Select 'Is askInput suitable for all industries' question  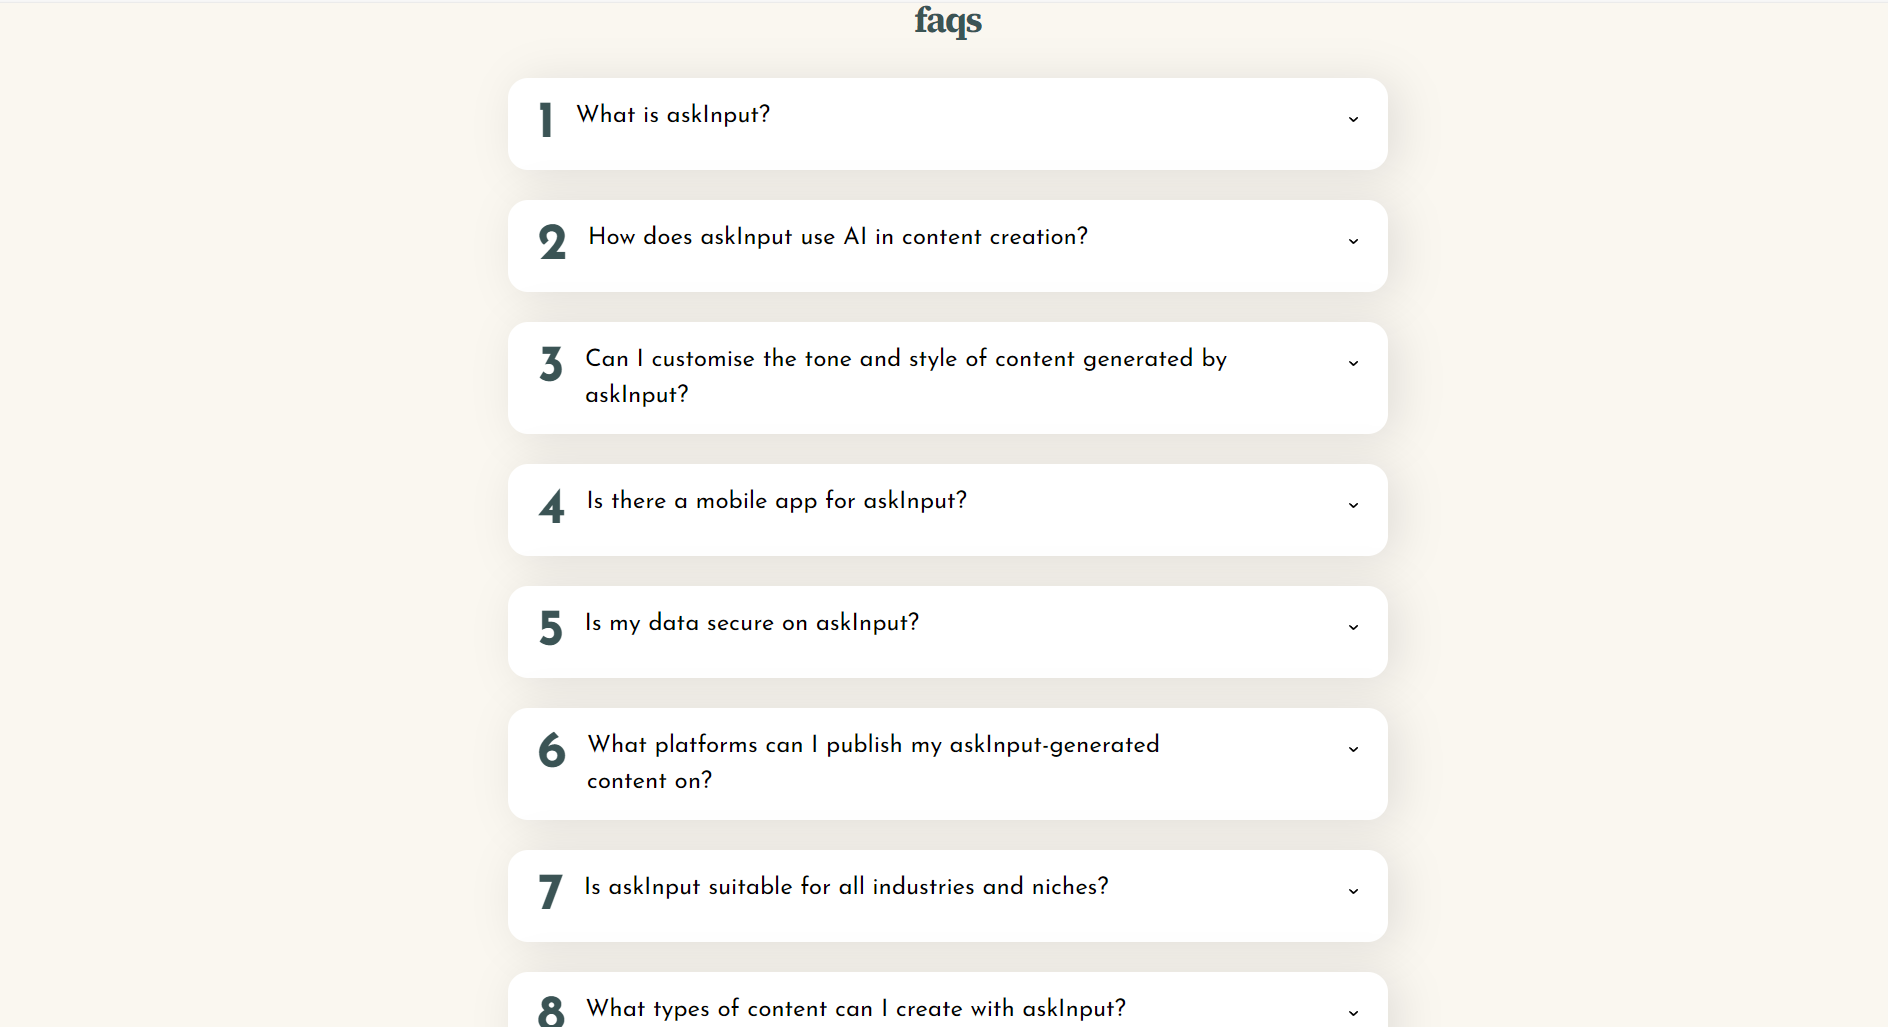tap(846, 887)
